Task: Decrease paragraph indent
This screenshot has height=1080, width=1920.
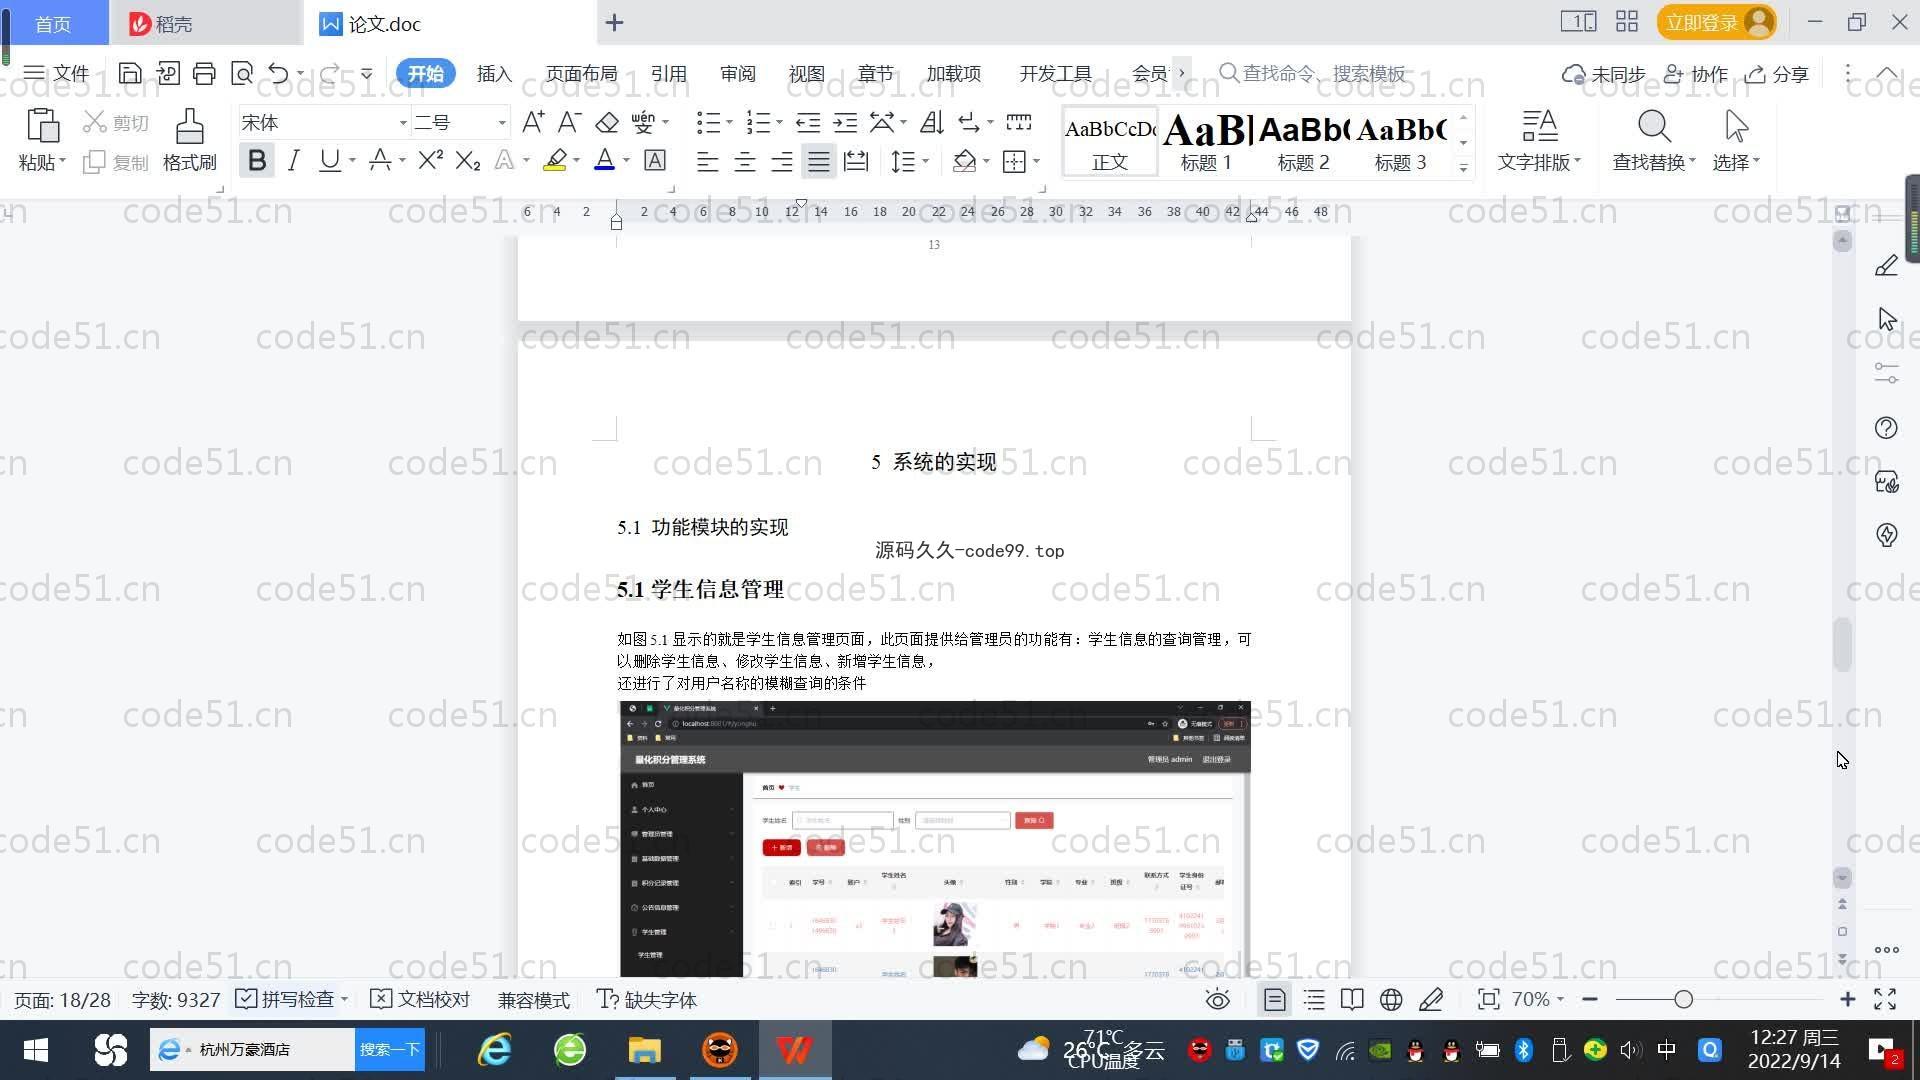Action: coord(808,122)
